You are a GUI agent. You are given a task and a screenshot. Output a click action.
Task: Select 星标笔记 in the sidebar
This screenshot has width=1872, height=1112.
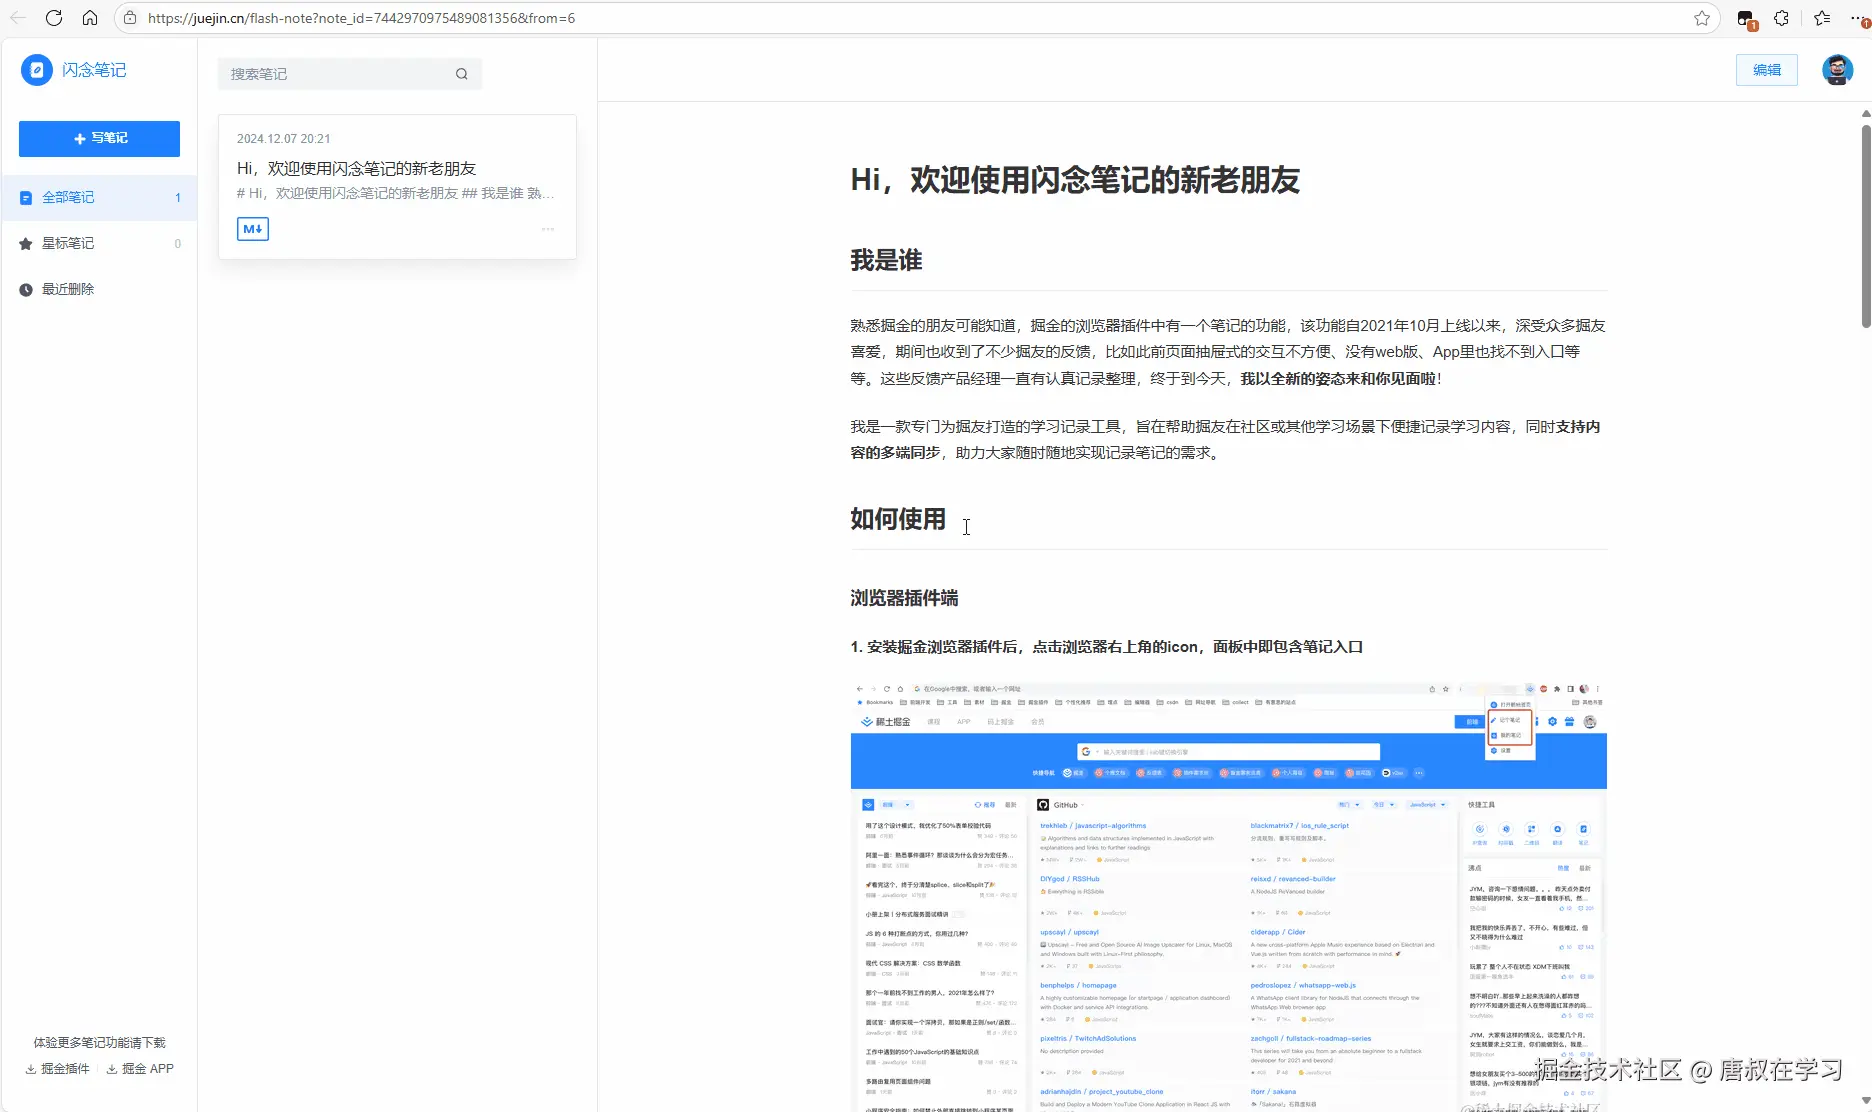(x=69, y=242)
